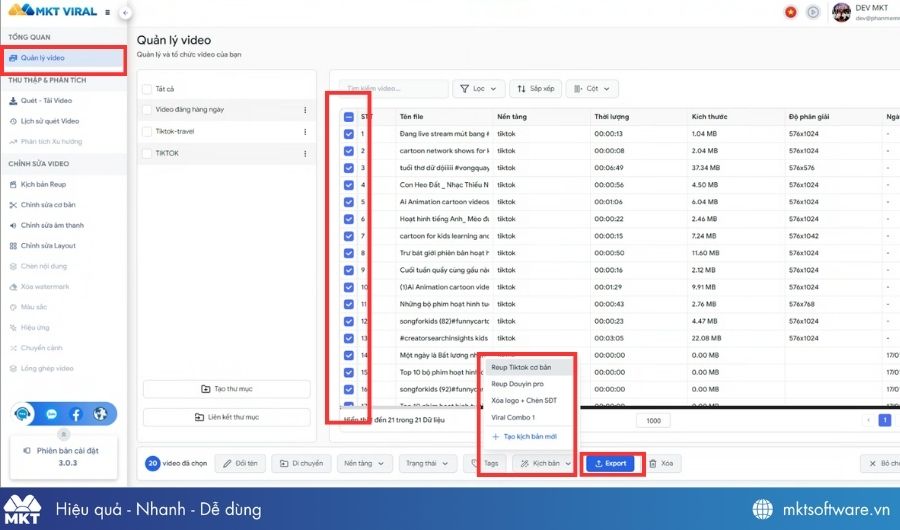Click the Export button

[x=610, y=463]
